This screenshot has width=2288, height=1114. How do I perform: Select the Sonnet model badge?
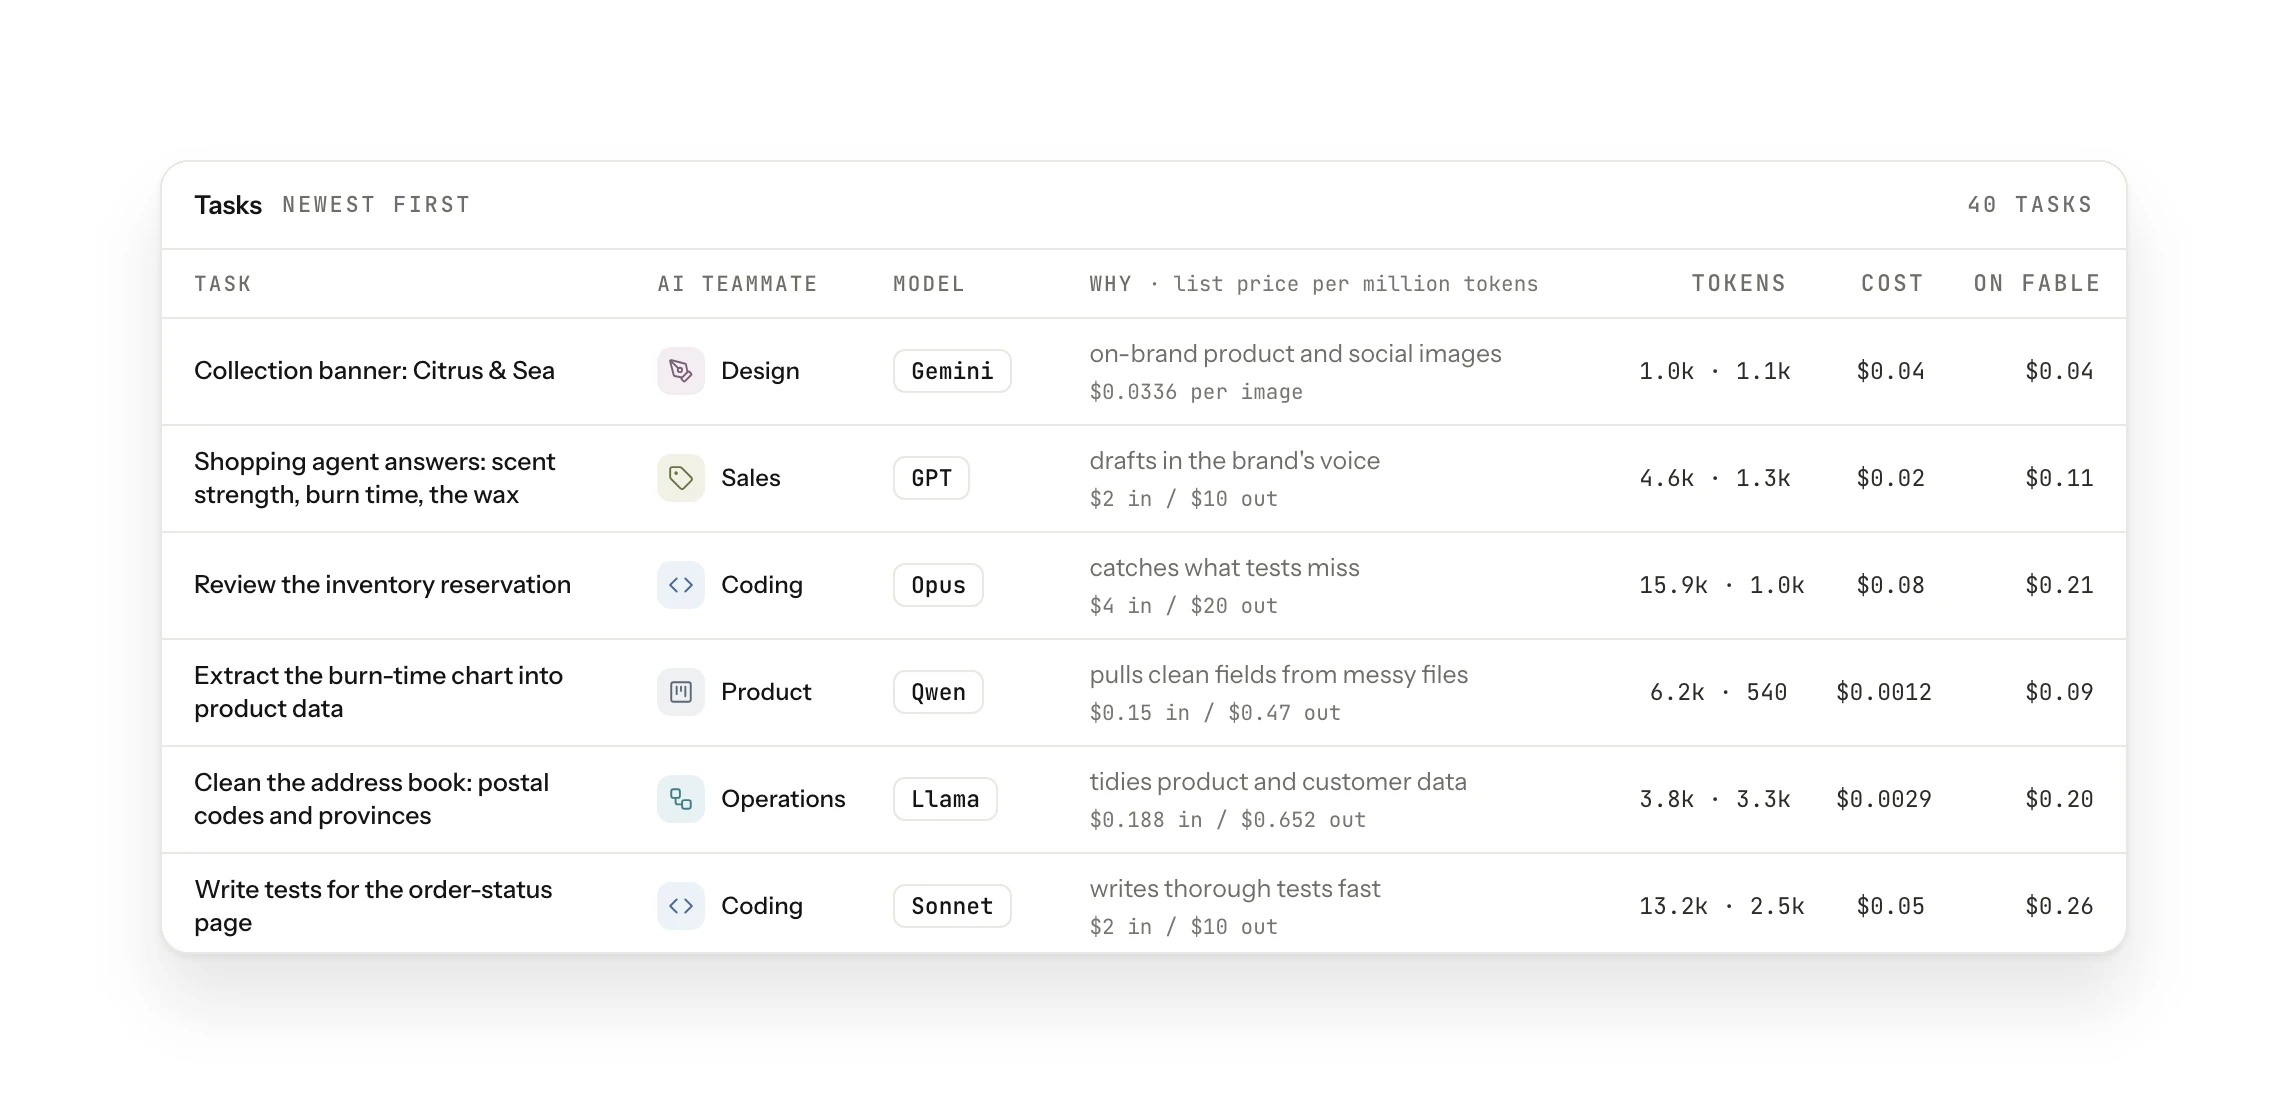pos(952,906)
